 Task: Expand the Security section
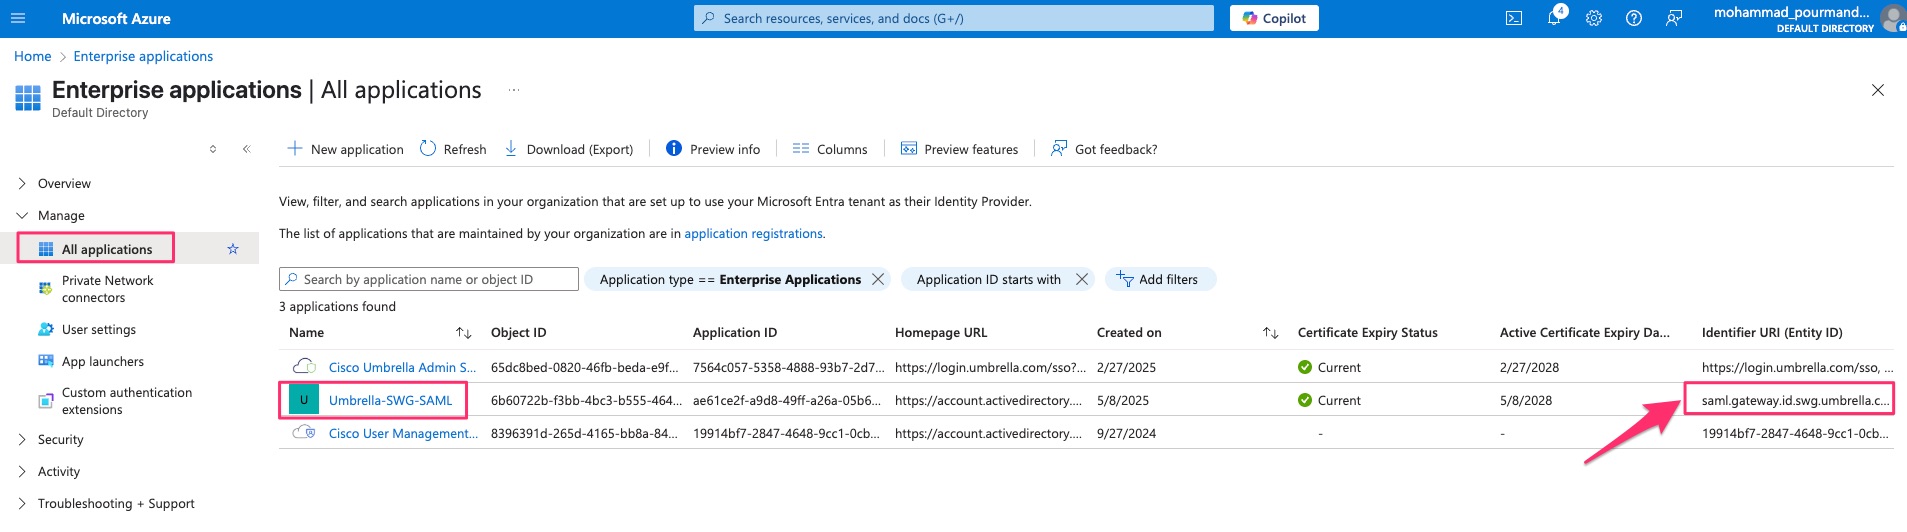[x=22, y=439]
